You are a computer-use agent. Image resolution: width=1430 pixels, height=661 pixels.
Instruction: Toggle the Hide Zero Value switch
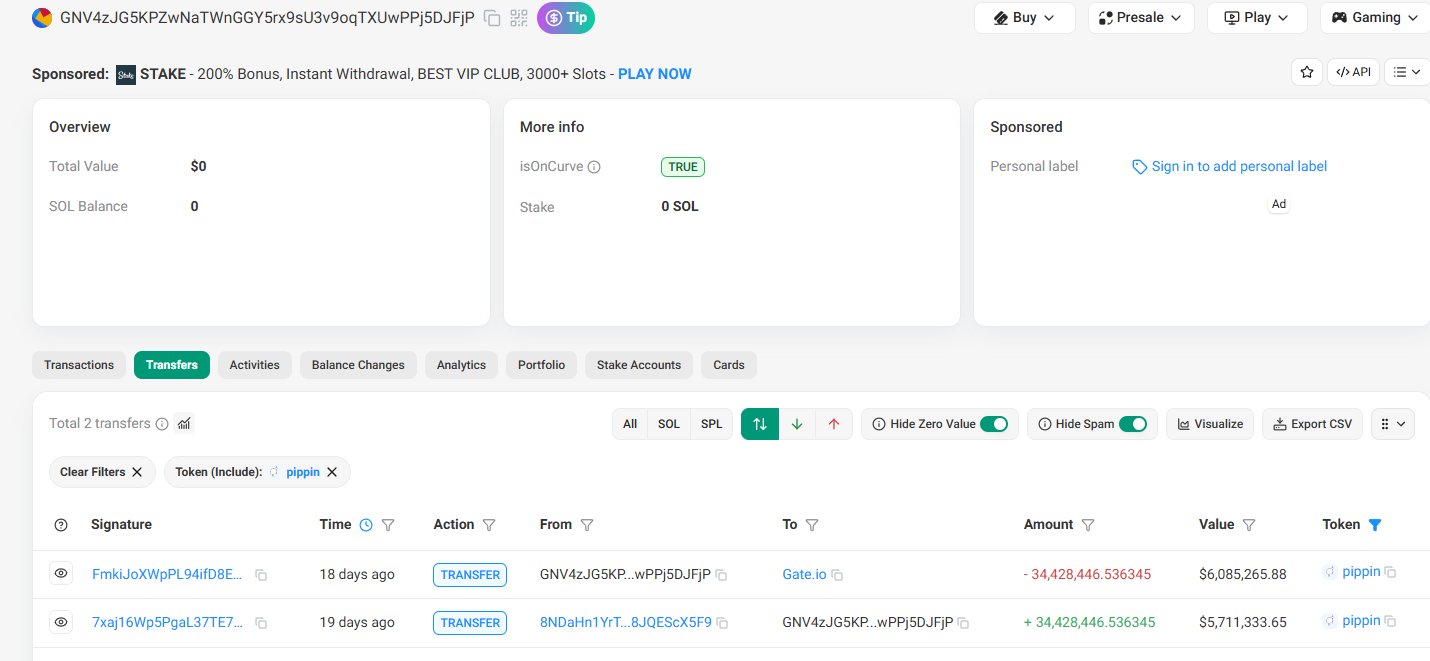pyautogui.click(x=993, y=424)
